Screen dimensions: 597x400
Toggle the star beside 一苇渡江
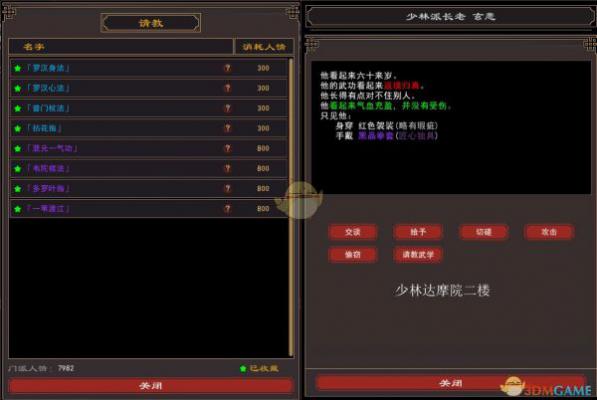coord(18,209)
